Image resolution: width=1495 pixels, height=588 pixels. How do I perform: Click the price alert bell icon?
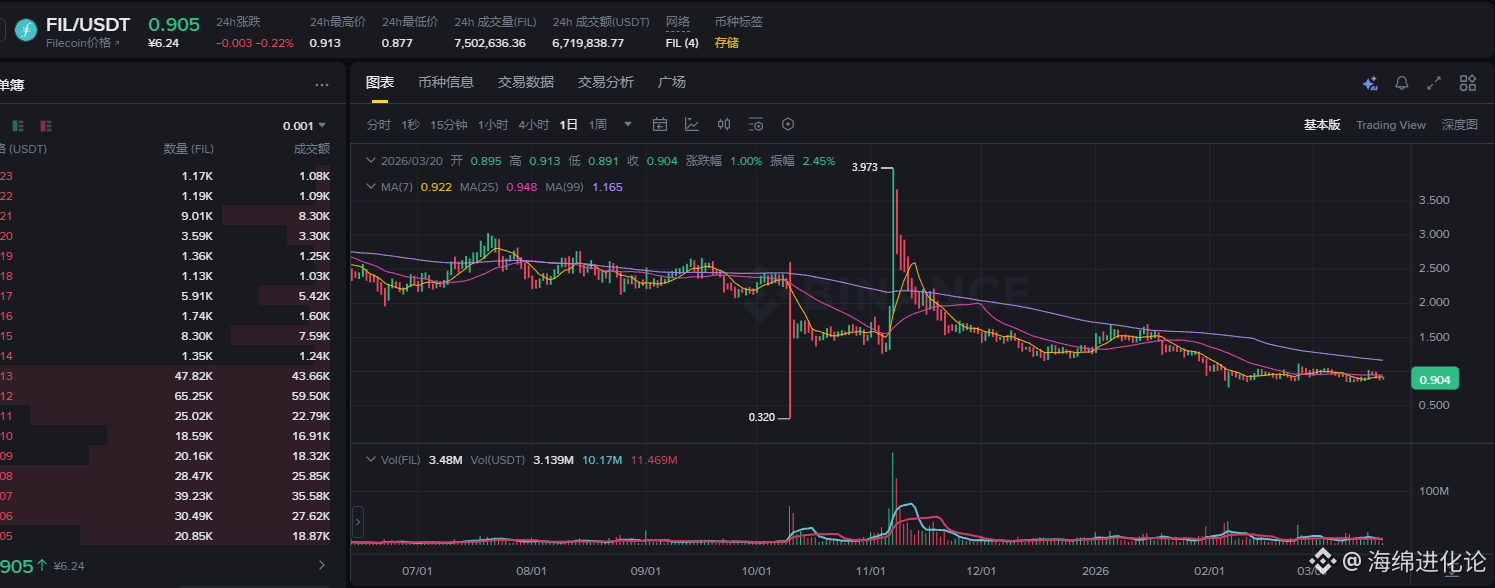(1402, 84)
